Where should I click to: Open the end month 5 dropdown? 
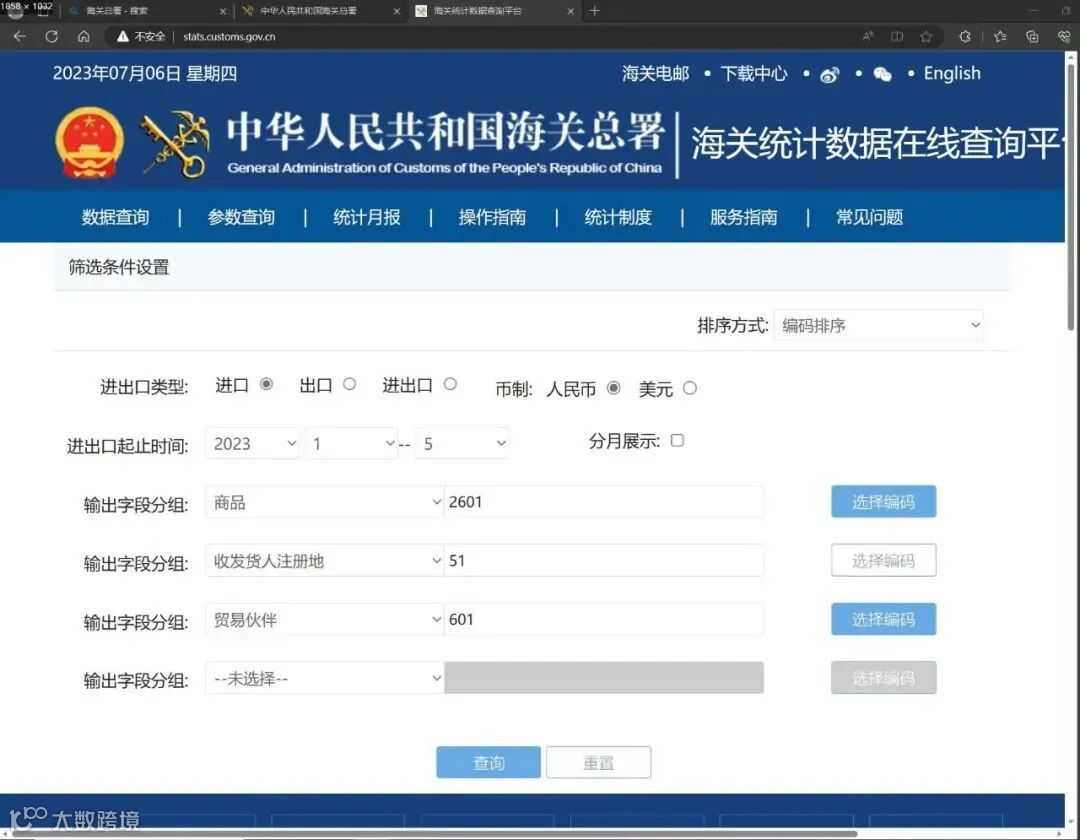[462, 443]
